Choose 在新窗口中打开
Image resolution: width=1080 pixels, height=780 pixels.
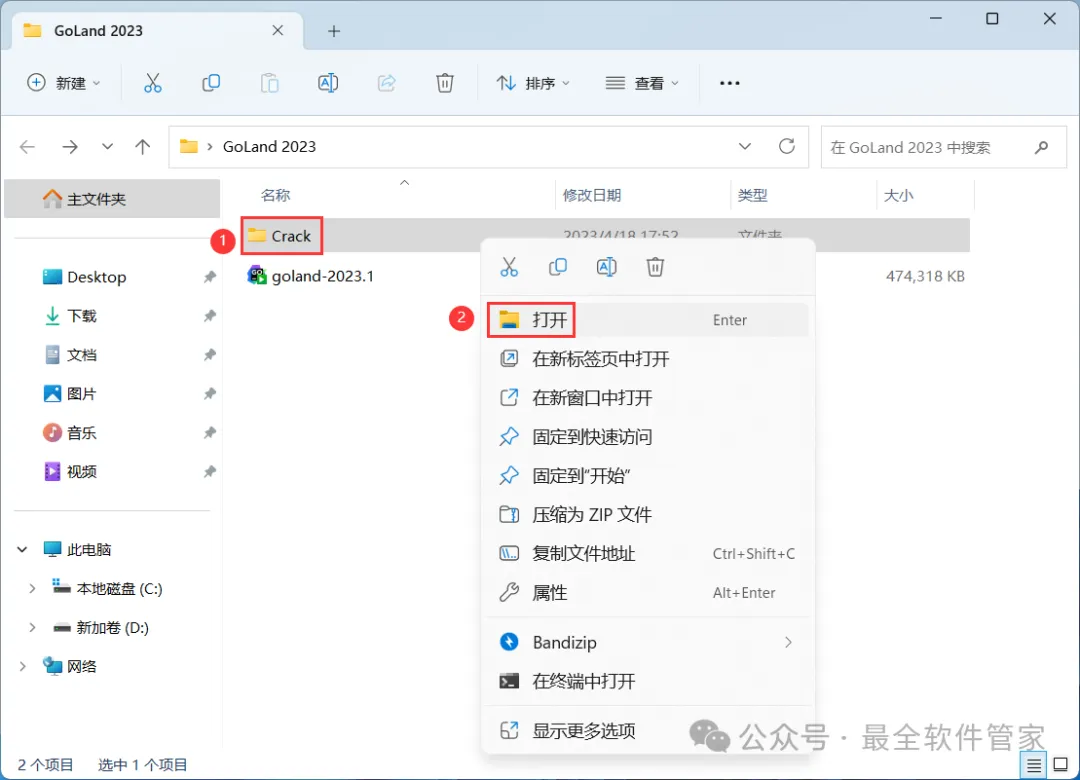[x=647, y=398]
